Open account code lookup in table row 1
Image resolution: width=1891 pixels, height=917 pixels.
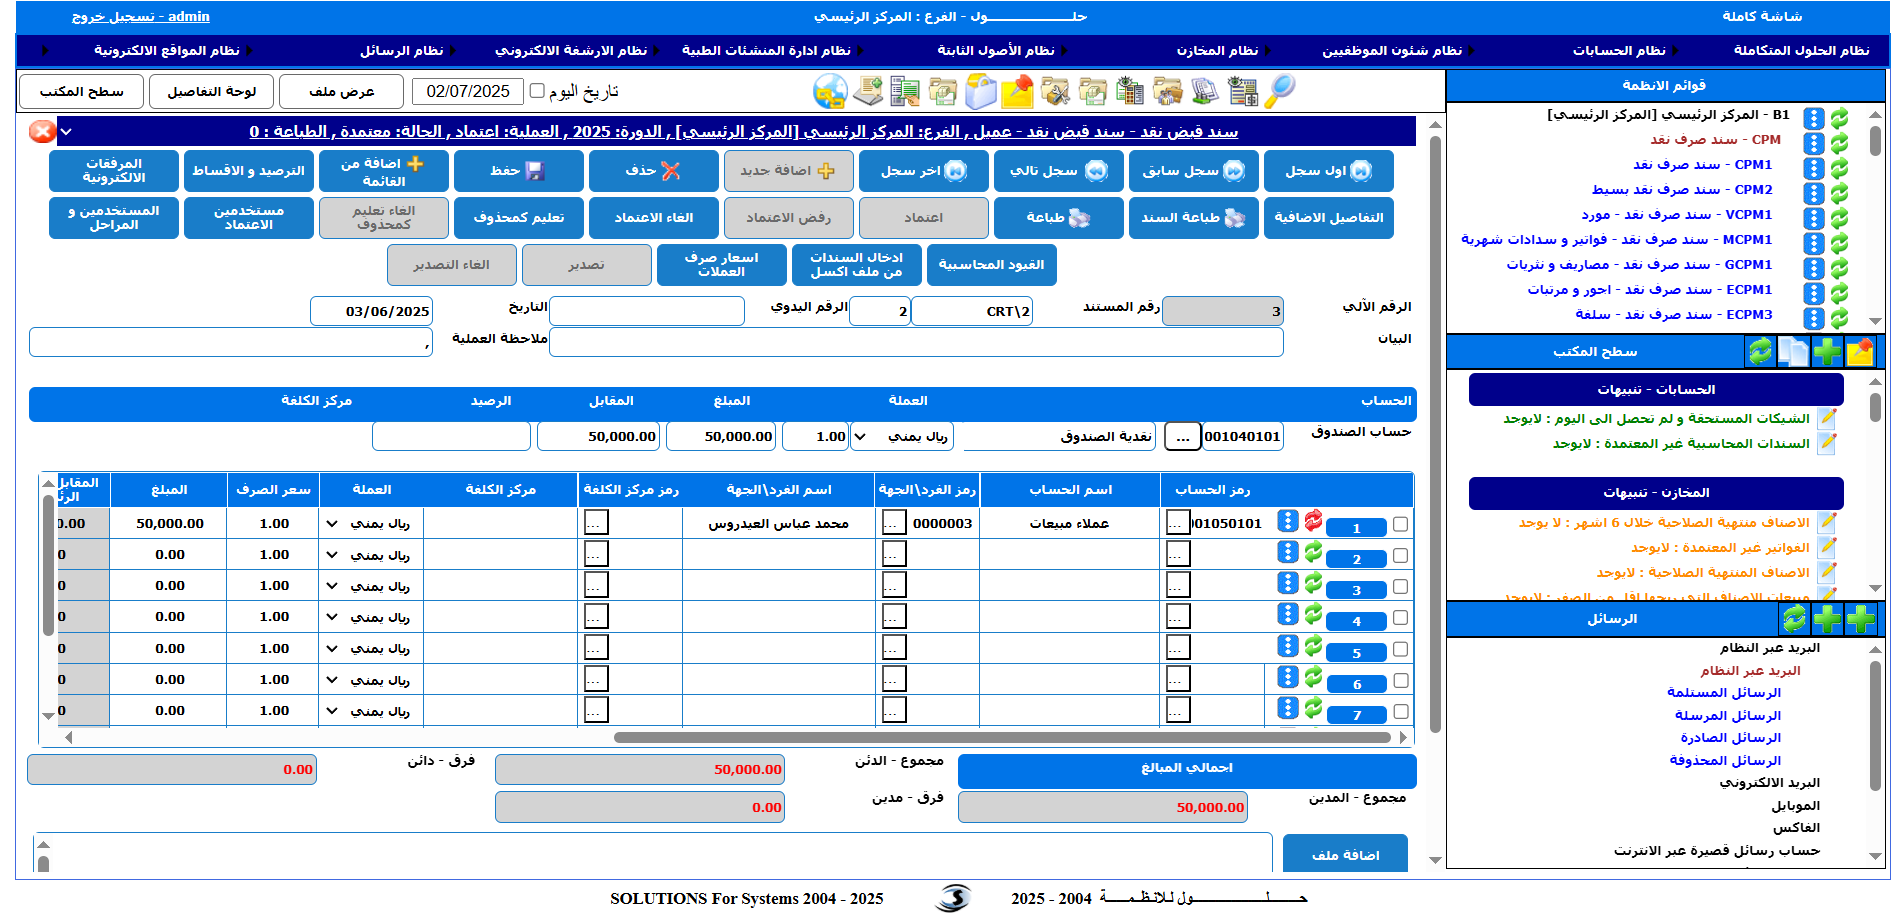tap(1178, 522)
